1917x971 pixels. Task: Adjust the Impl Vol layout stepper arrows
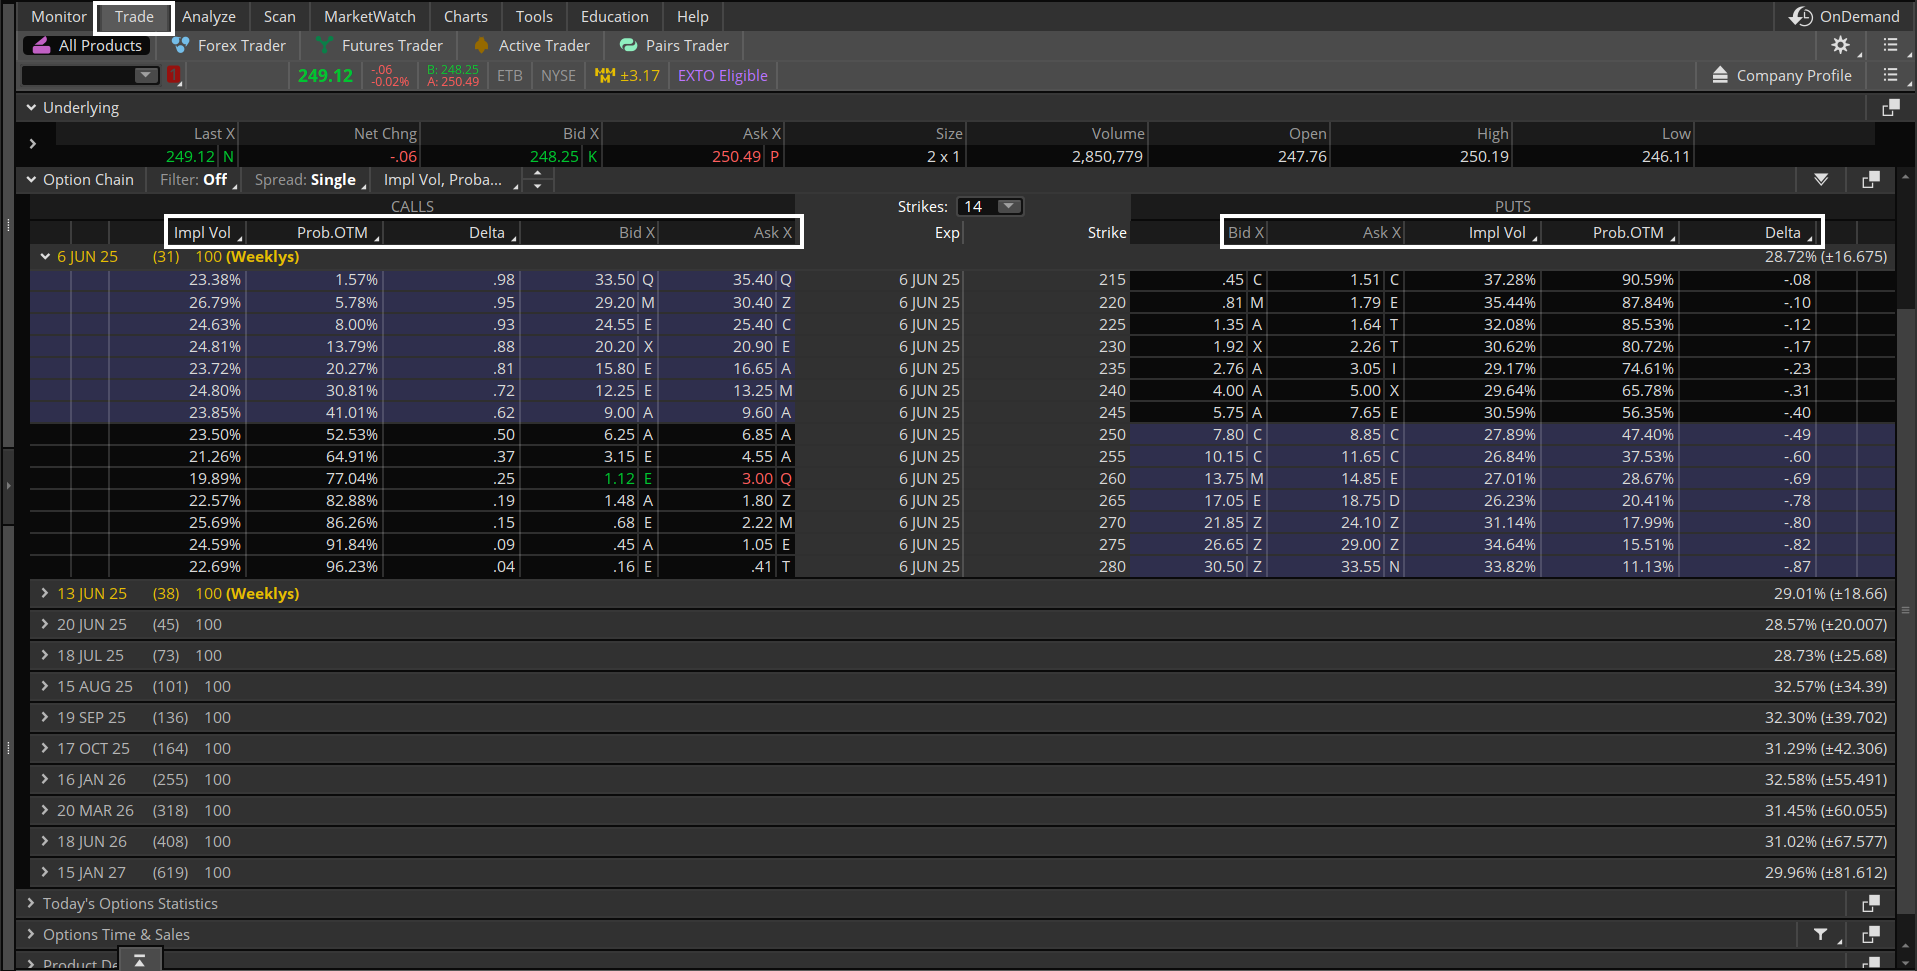(x=537, y=180)
